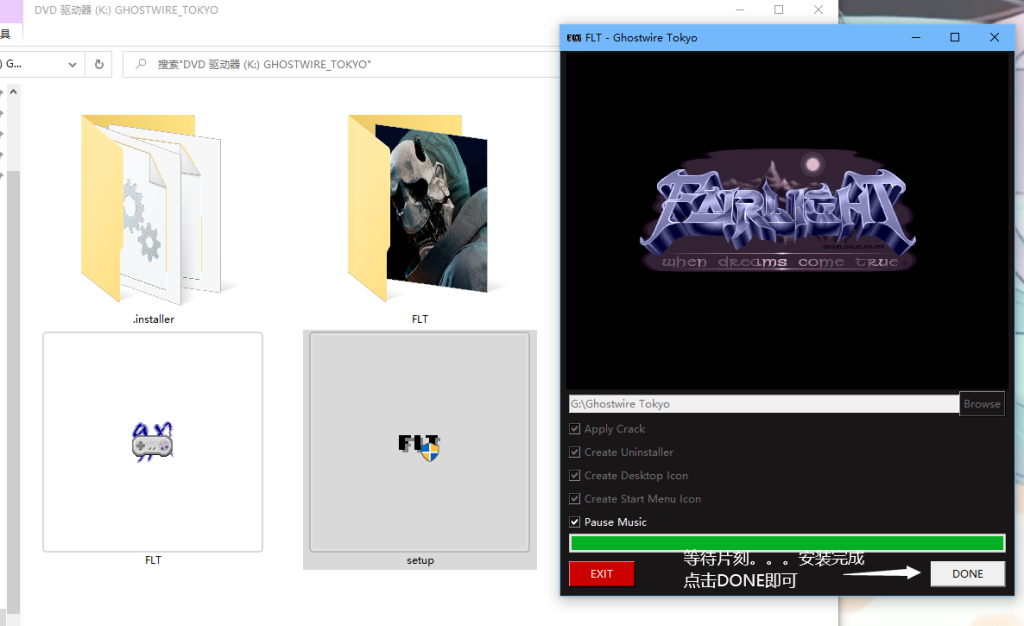Image resolution: width=1024 pixels, height=626 pixels.
Task: Click the navigation pane up-scroll arrow
Action: click(x=13, y=92)
